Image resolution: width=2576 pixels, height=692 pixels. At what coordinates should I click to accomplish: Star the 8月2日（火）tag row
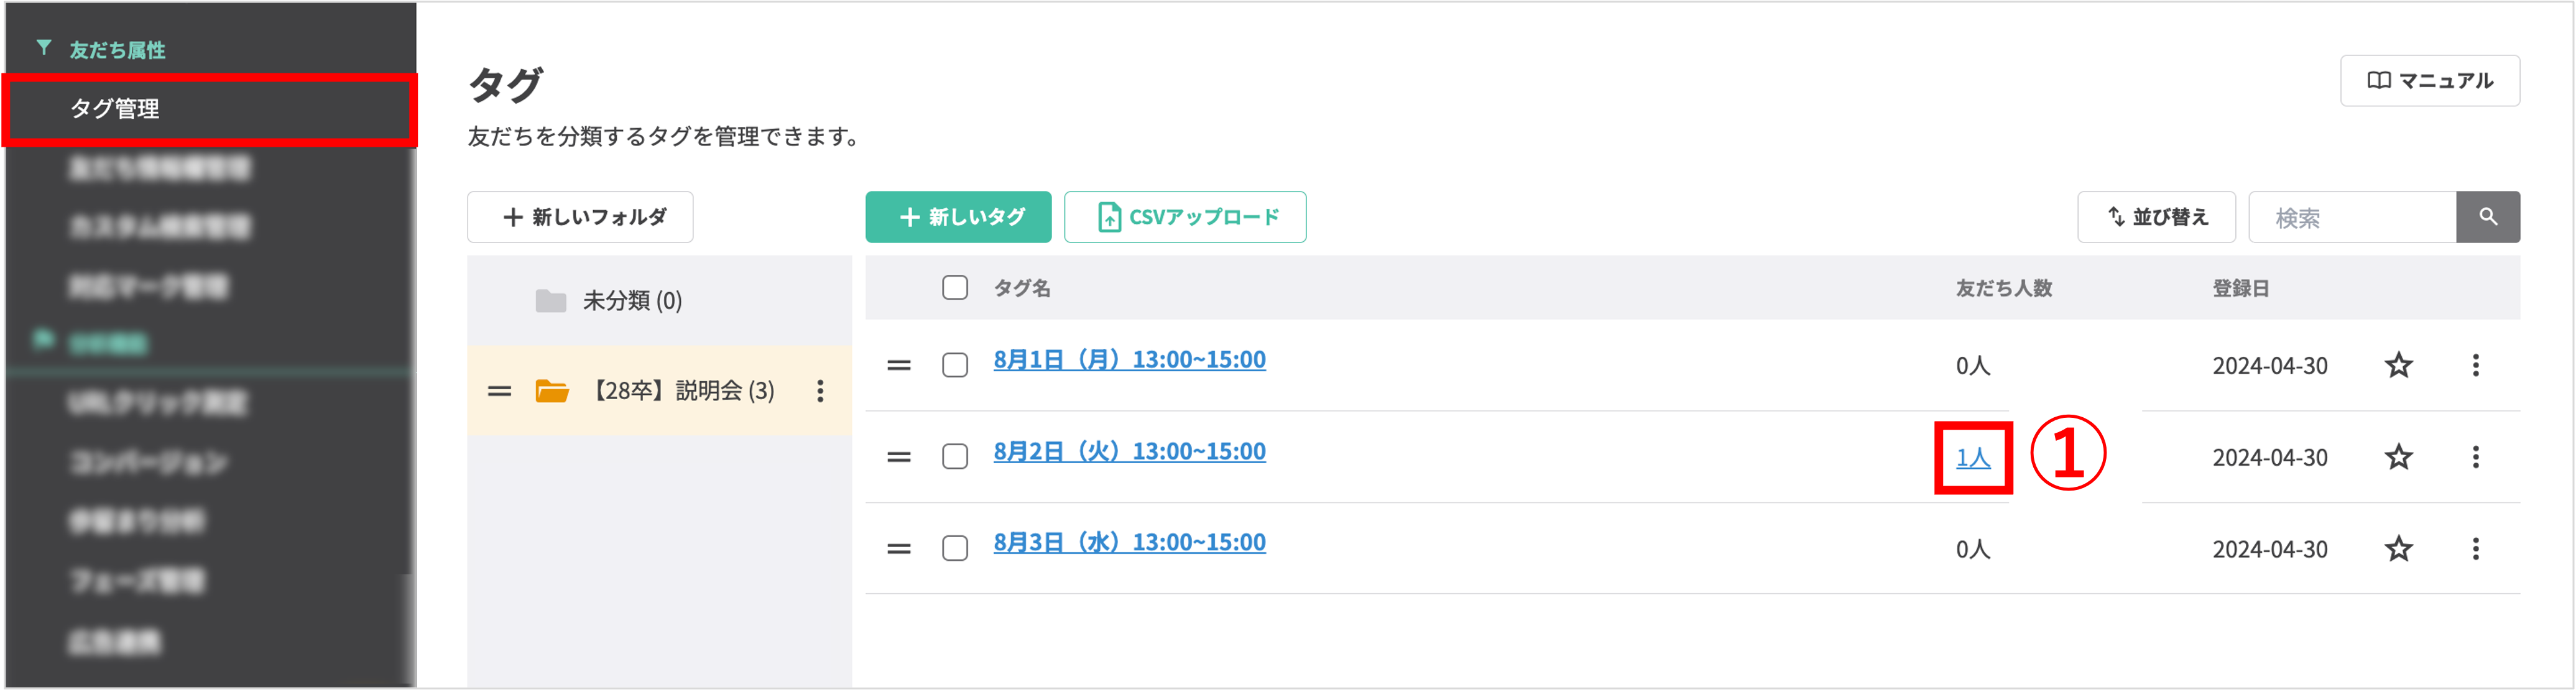pyautogui.click(x=2398, y=457)
